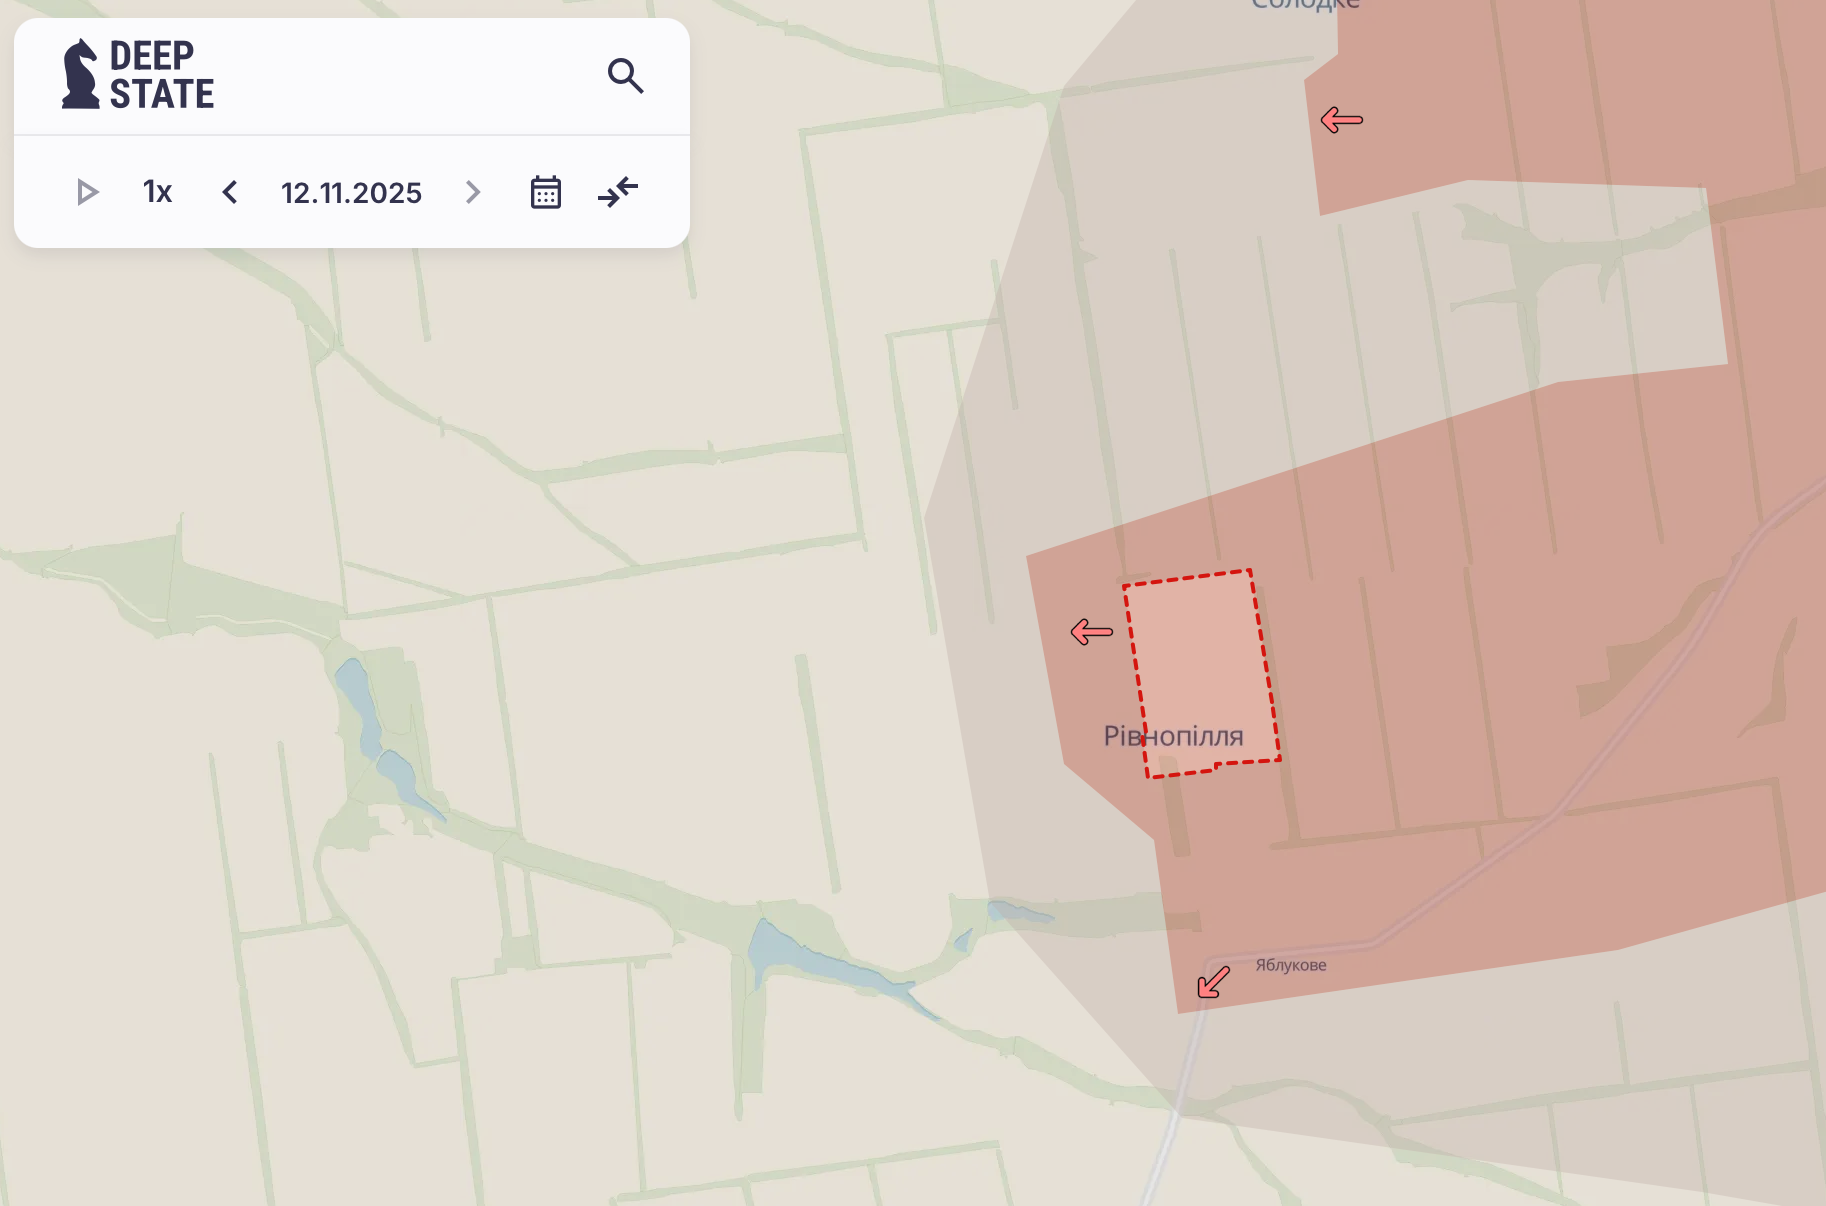The width and height of the screenshot is (1826, 1206).
Task: Open the calendar date picker
Action: click(x=545, y=192)
